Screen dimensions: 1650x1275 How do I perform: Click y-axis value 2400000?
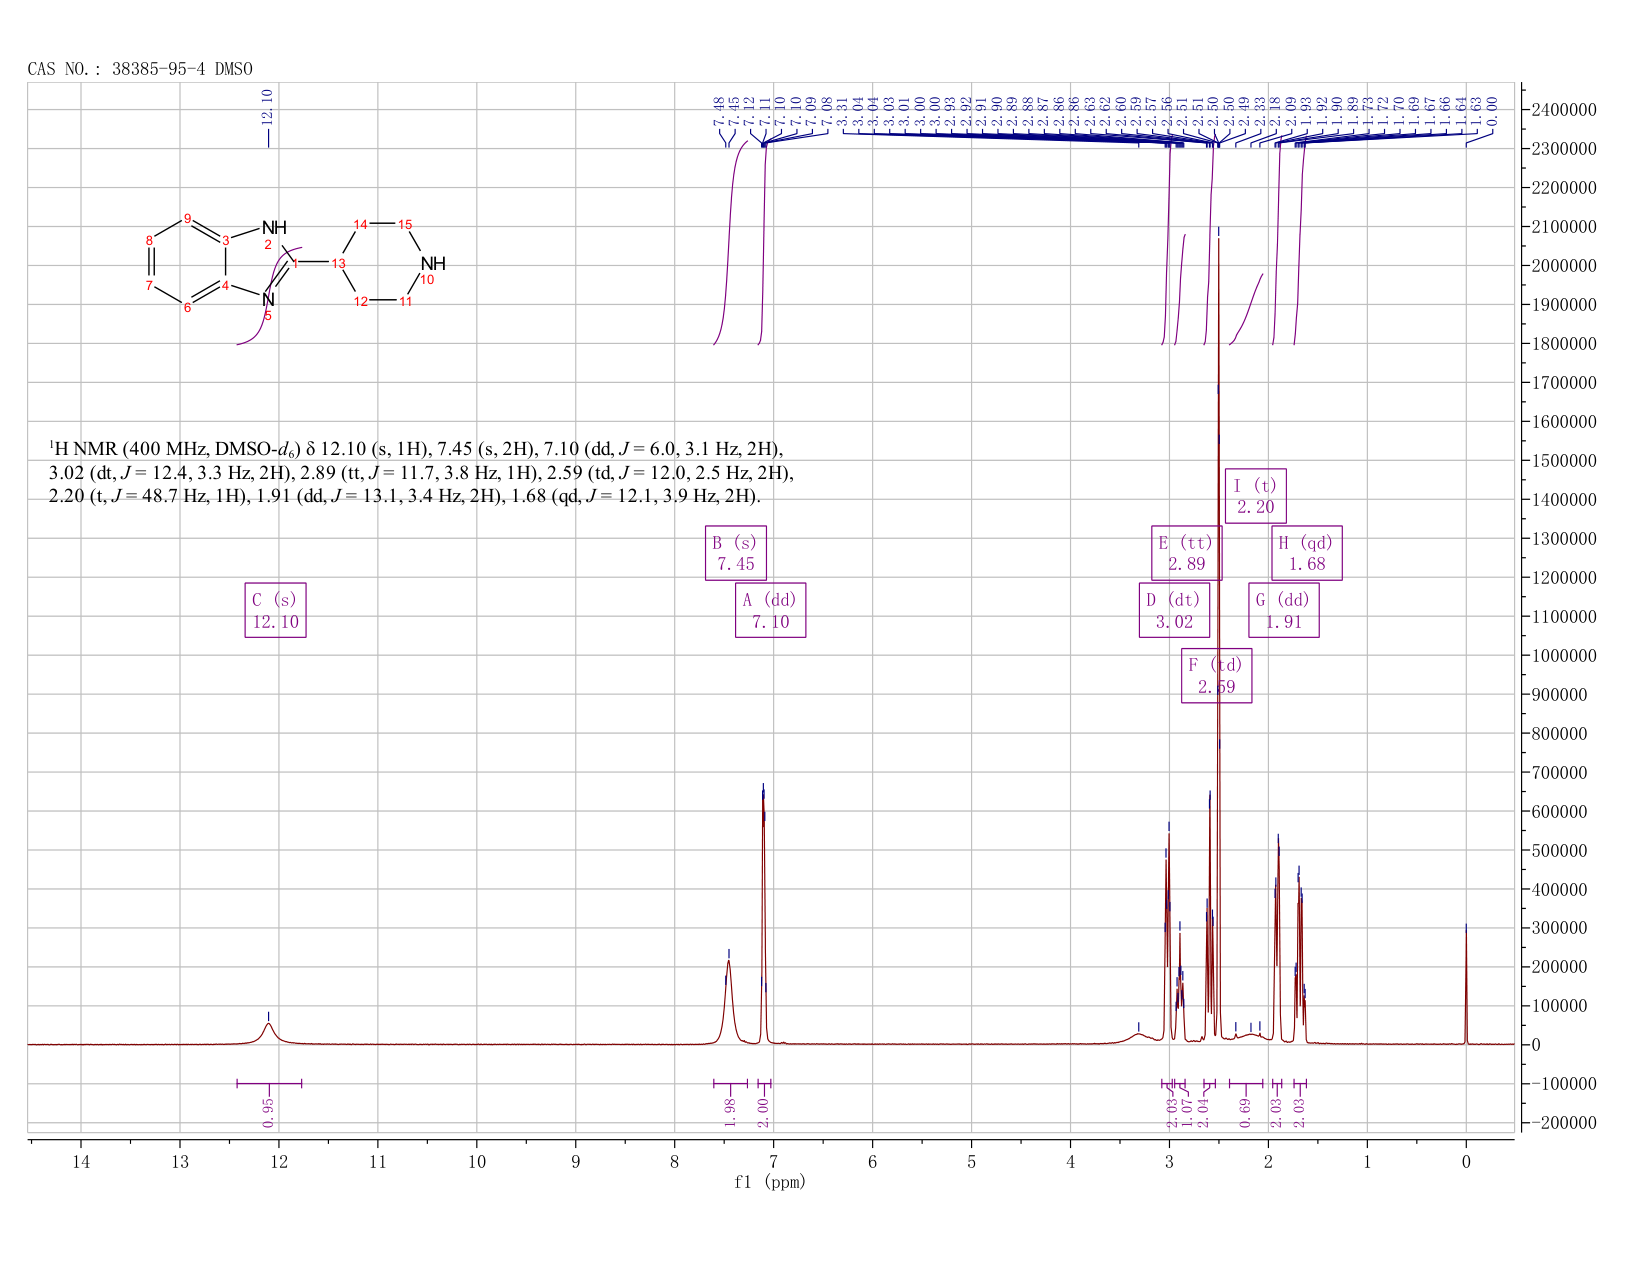1564,109
